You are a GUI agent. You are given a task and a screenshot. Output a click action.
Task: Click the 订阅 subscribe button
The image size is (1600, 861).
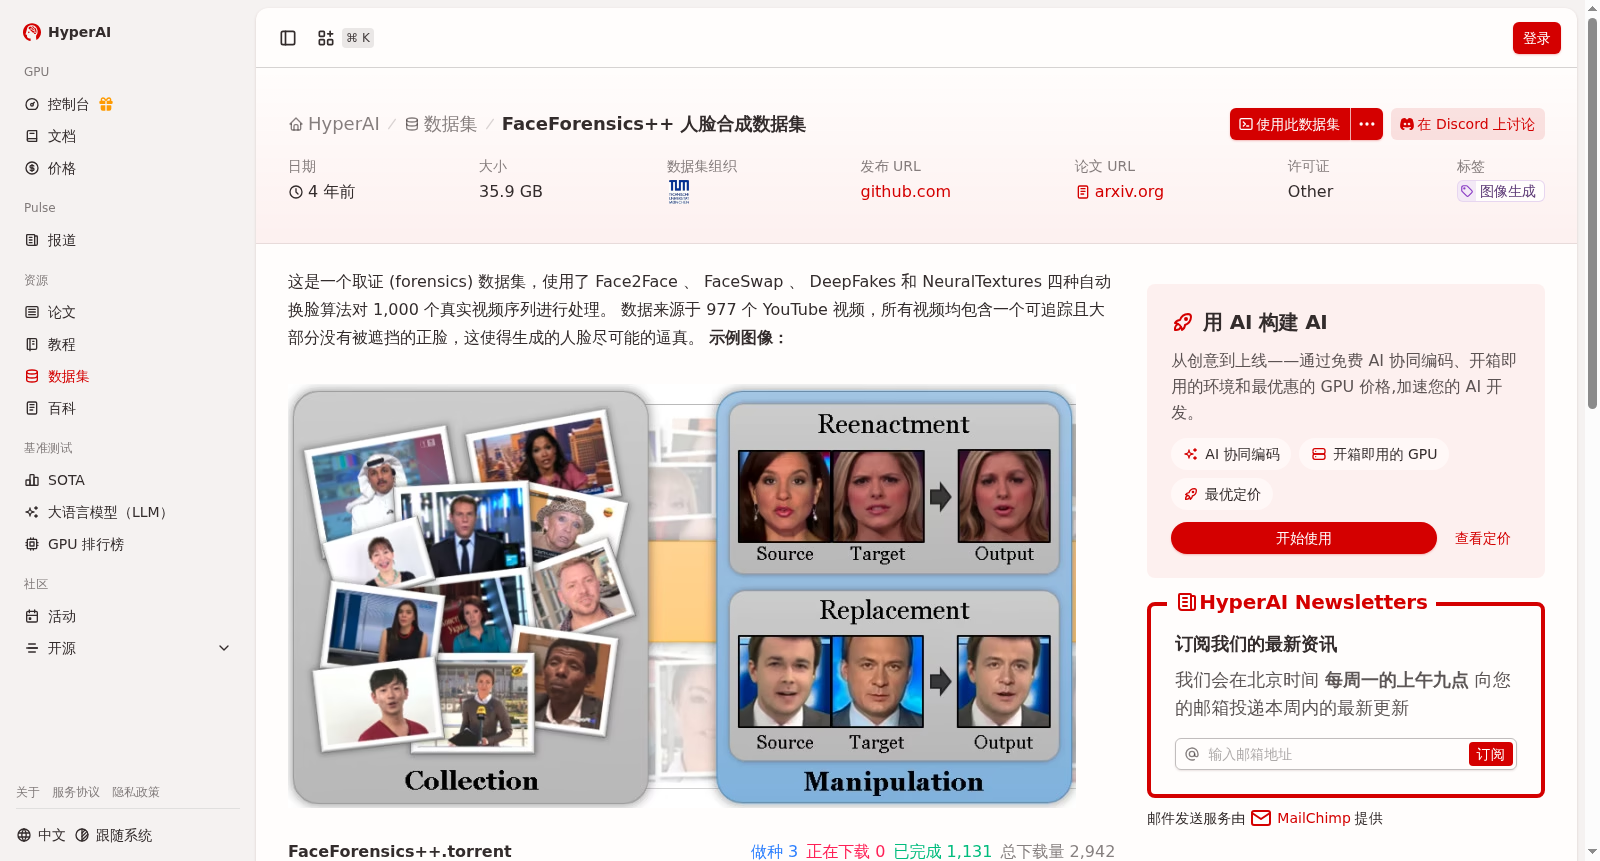pyautogui.click(x=1490, y=754)
